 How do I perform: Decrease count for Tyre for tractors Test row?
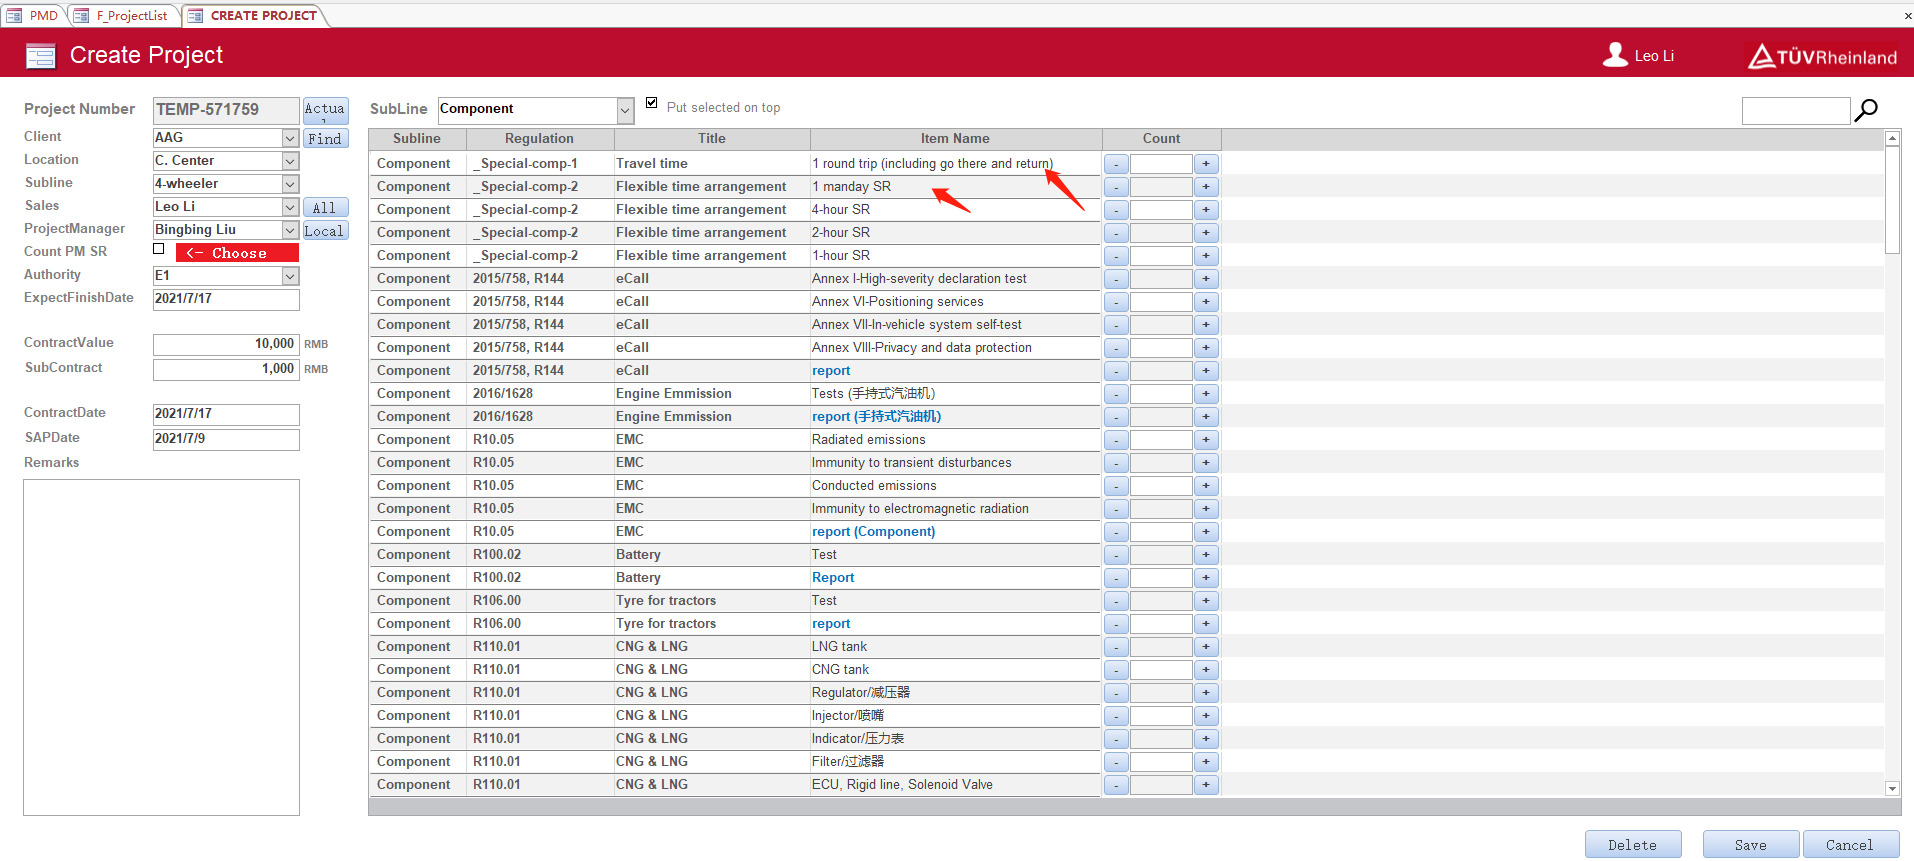(x=1116, y=601)
